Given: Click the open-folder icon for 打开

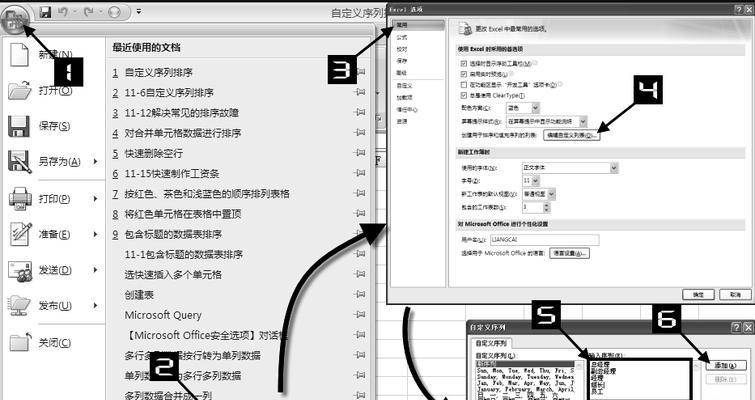Looking at the screenshot, I should pos(20,90).
